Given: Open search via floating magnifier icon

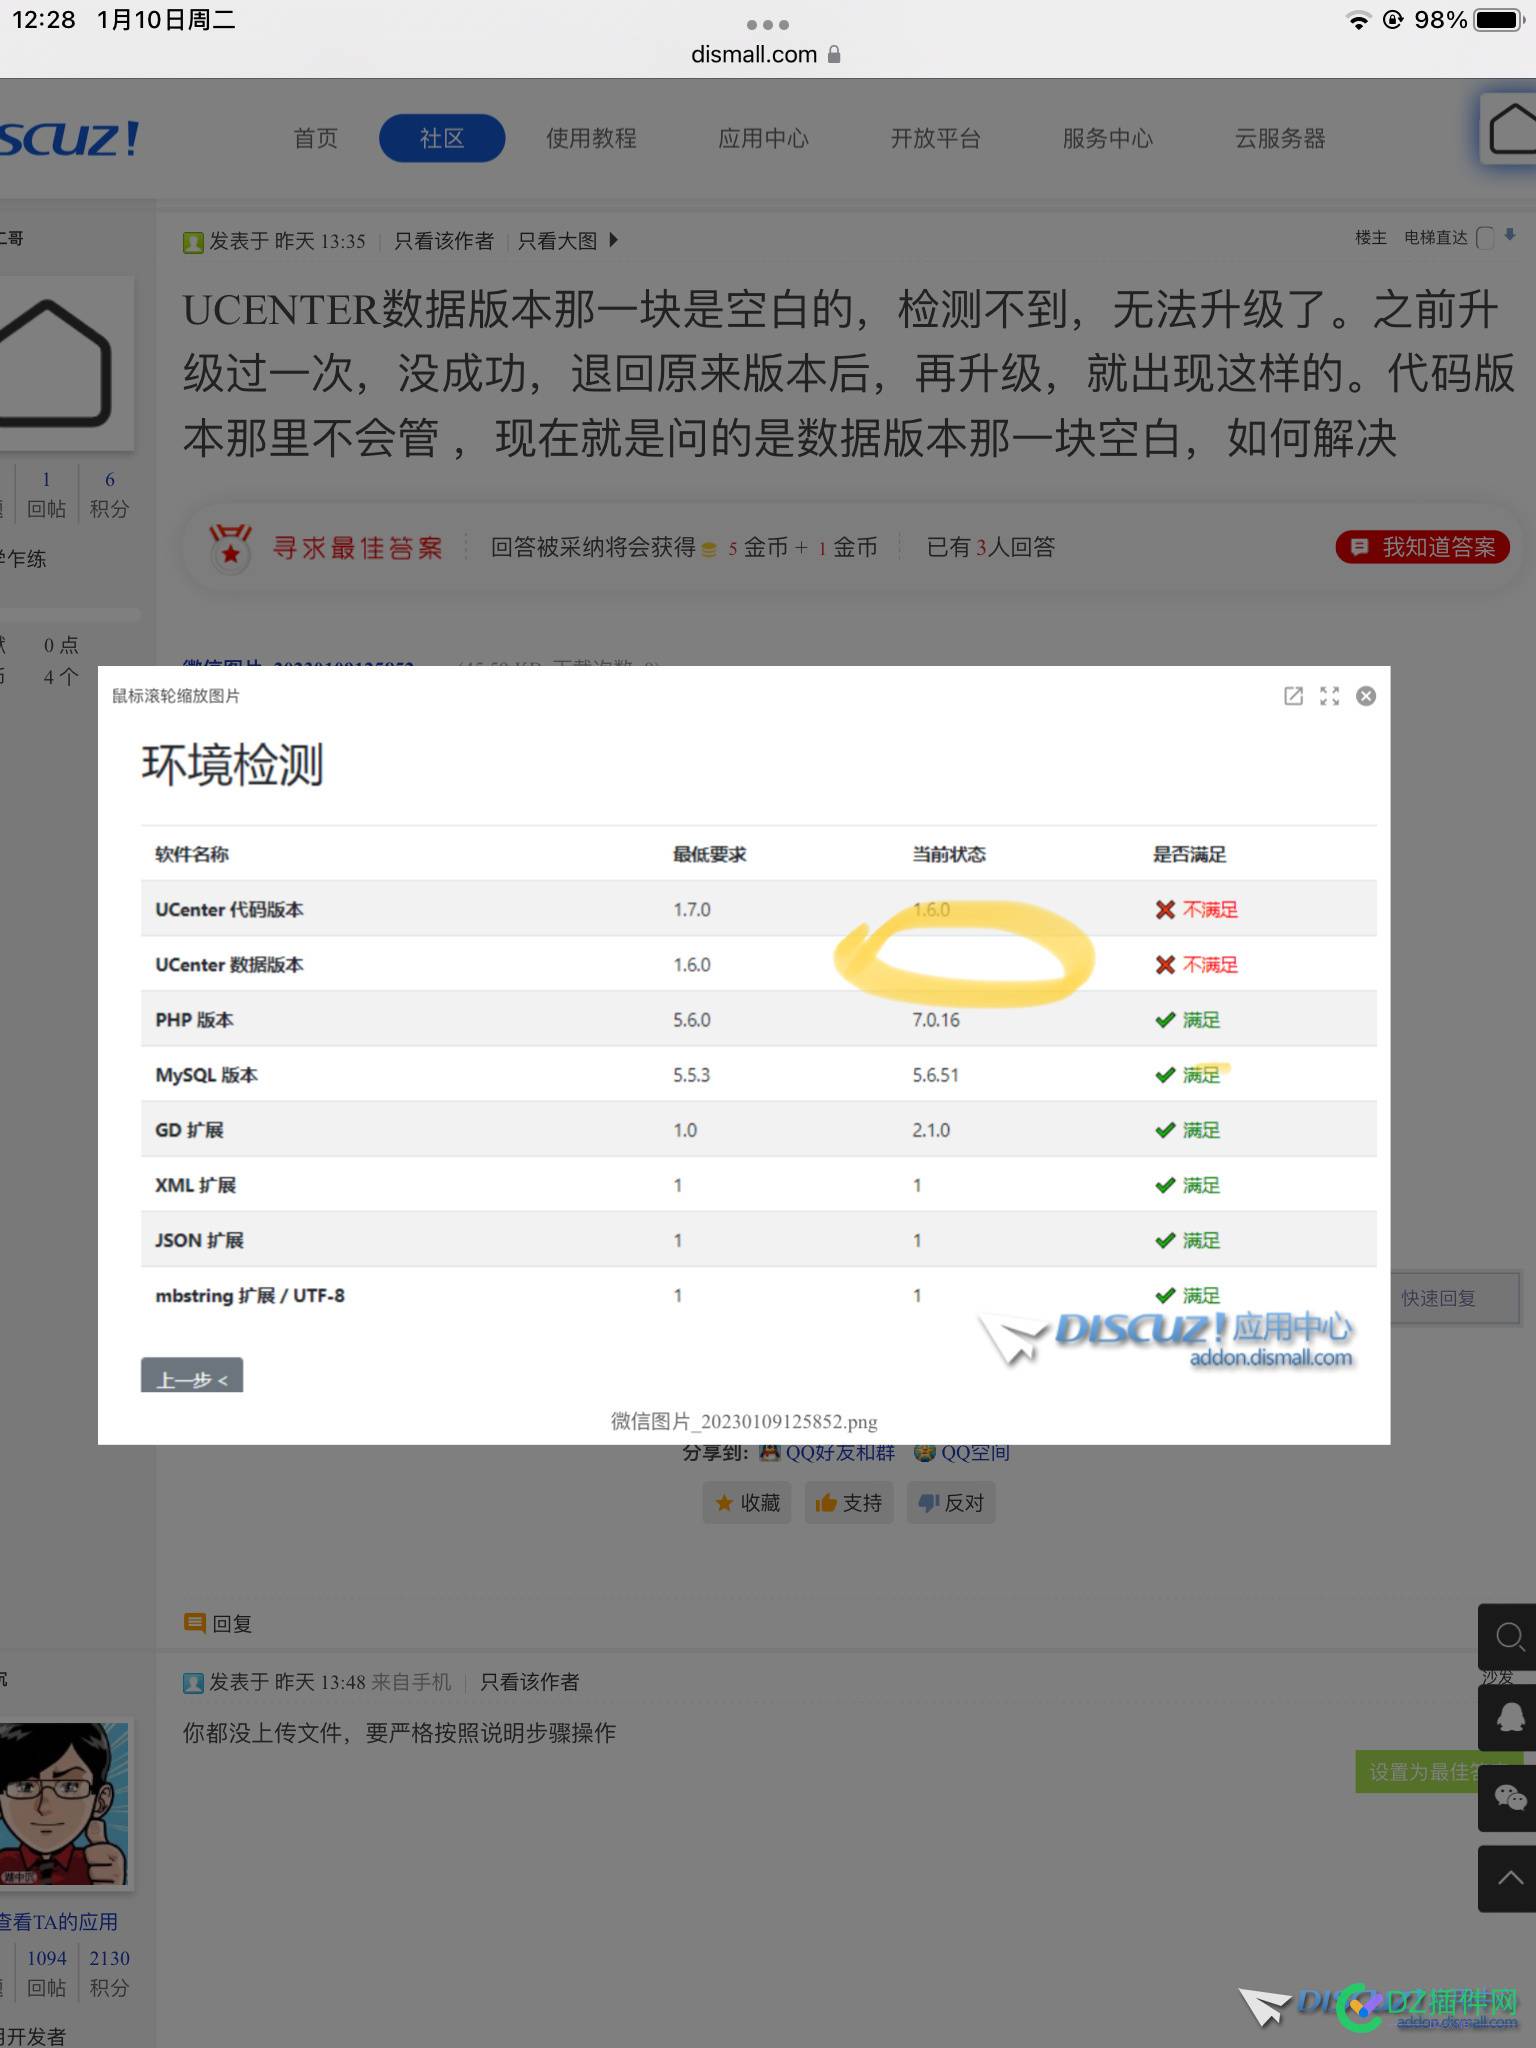Looking at the screenshot, I should (x=1509, y=1637).
